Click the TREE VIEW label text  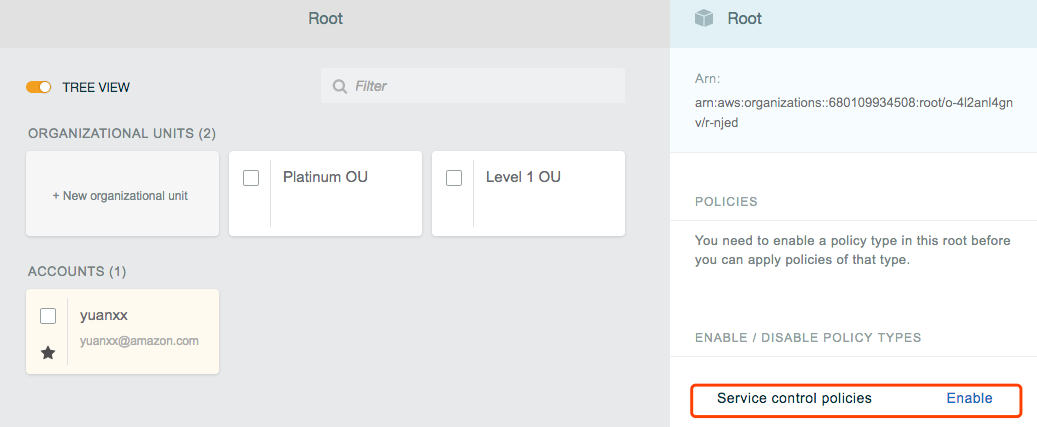click(x=96, y=87)
